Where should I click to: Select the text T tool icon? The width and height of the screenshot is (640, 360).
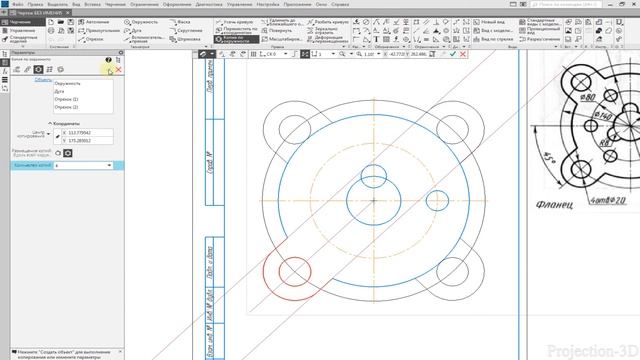click(376, 39)
